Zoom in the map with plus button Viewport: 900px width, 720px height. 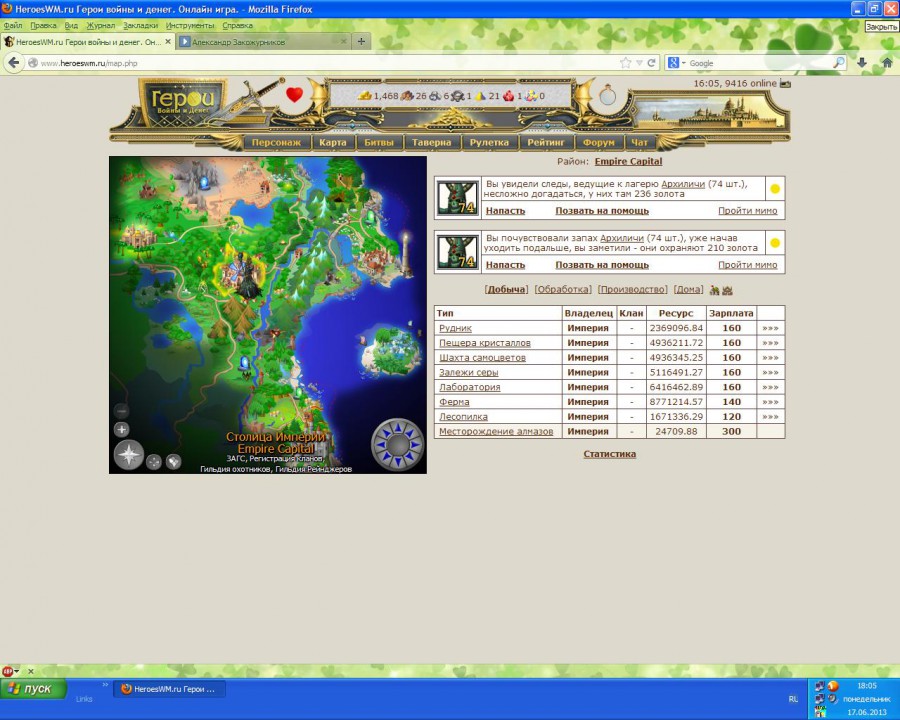tap(121, 429)
